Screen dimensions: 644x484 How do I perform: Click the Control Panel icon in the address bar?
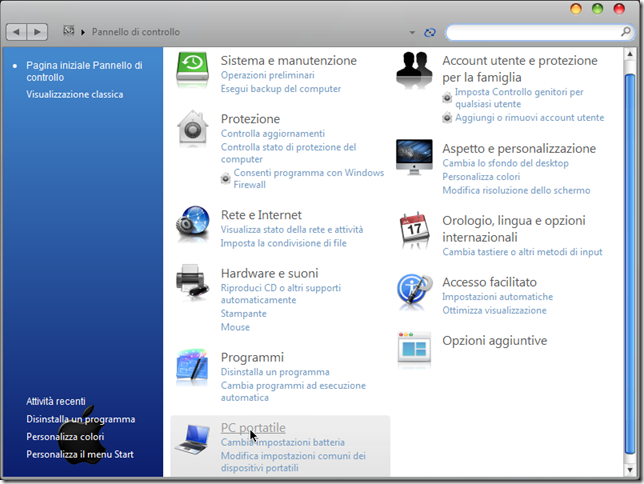click(69, 31)
